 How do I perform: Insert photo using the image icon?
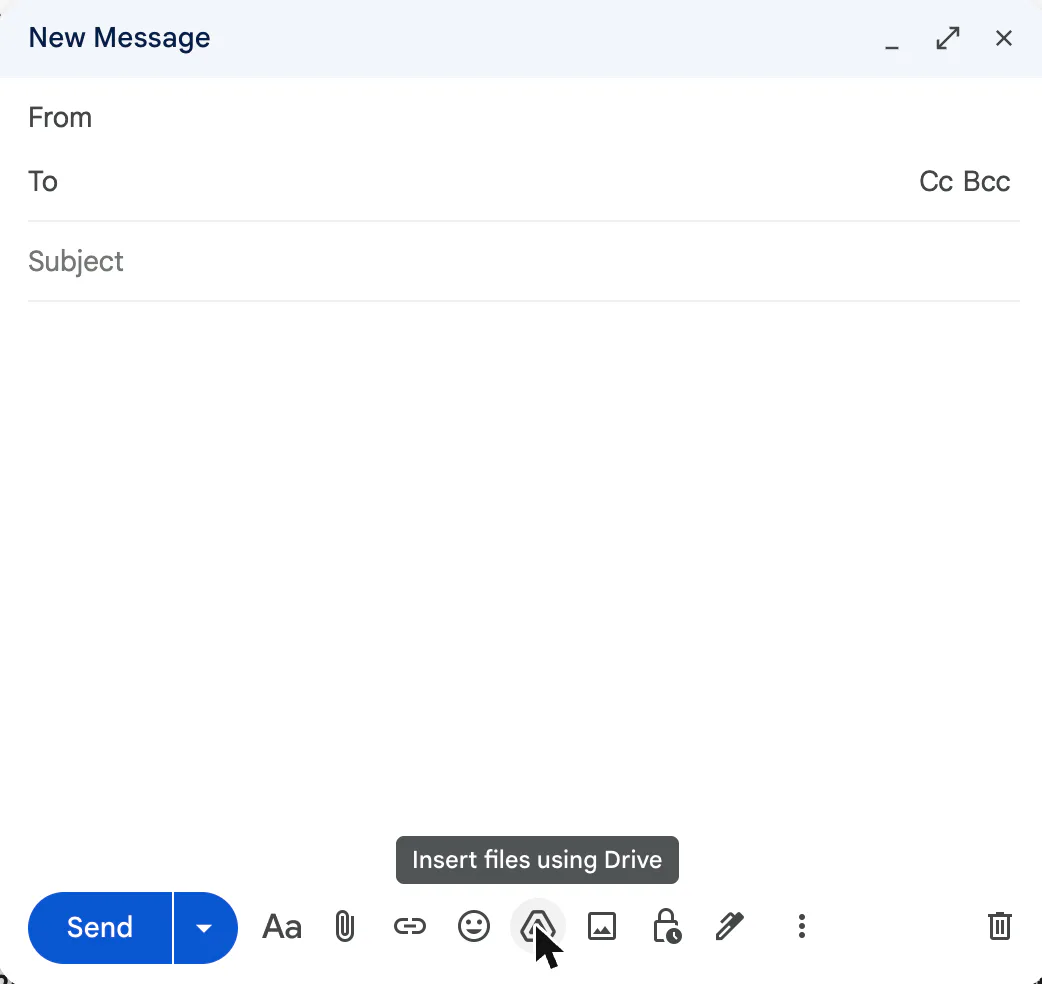[x=602, y=926]
